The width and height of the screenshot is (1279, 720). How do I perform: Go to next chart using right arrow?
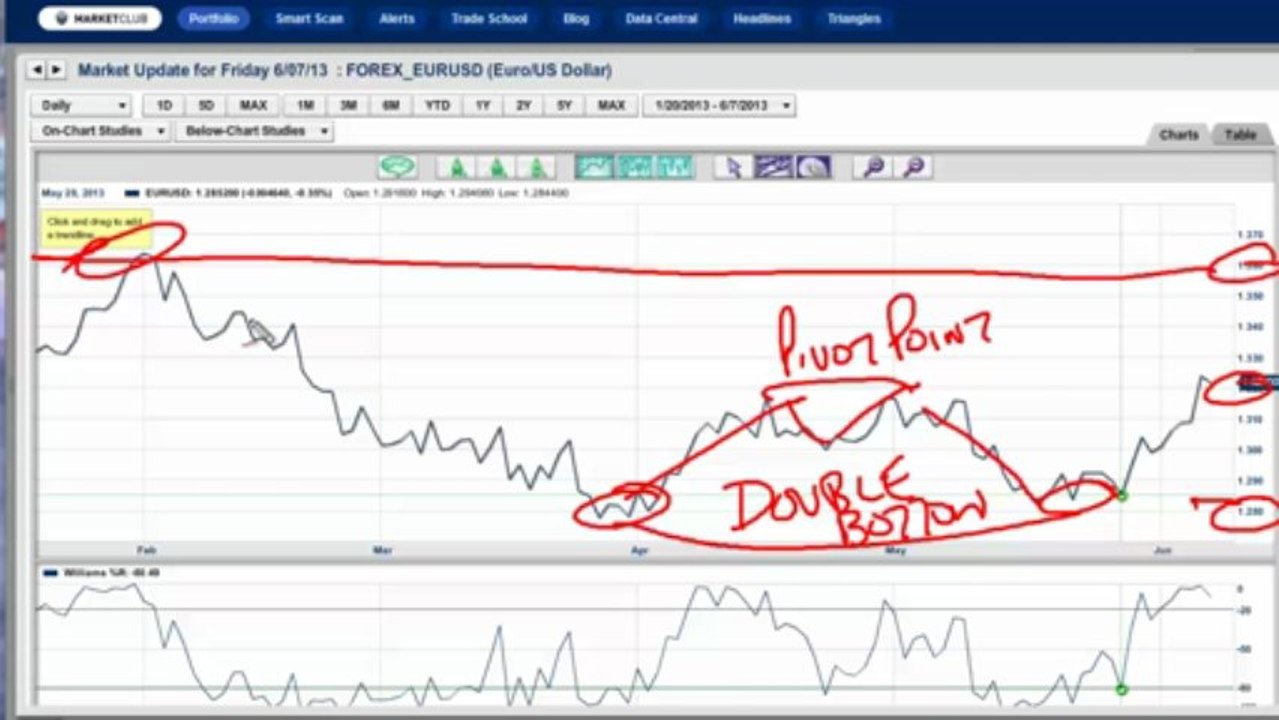pyautogui.click(x=56, y=70)
